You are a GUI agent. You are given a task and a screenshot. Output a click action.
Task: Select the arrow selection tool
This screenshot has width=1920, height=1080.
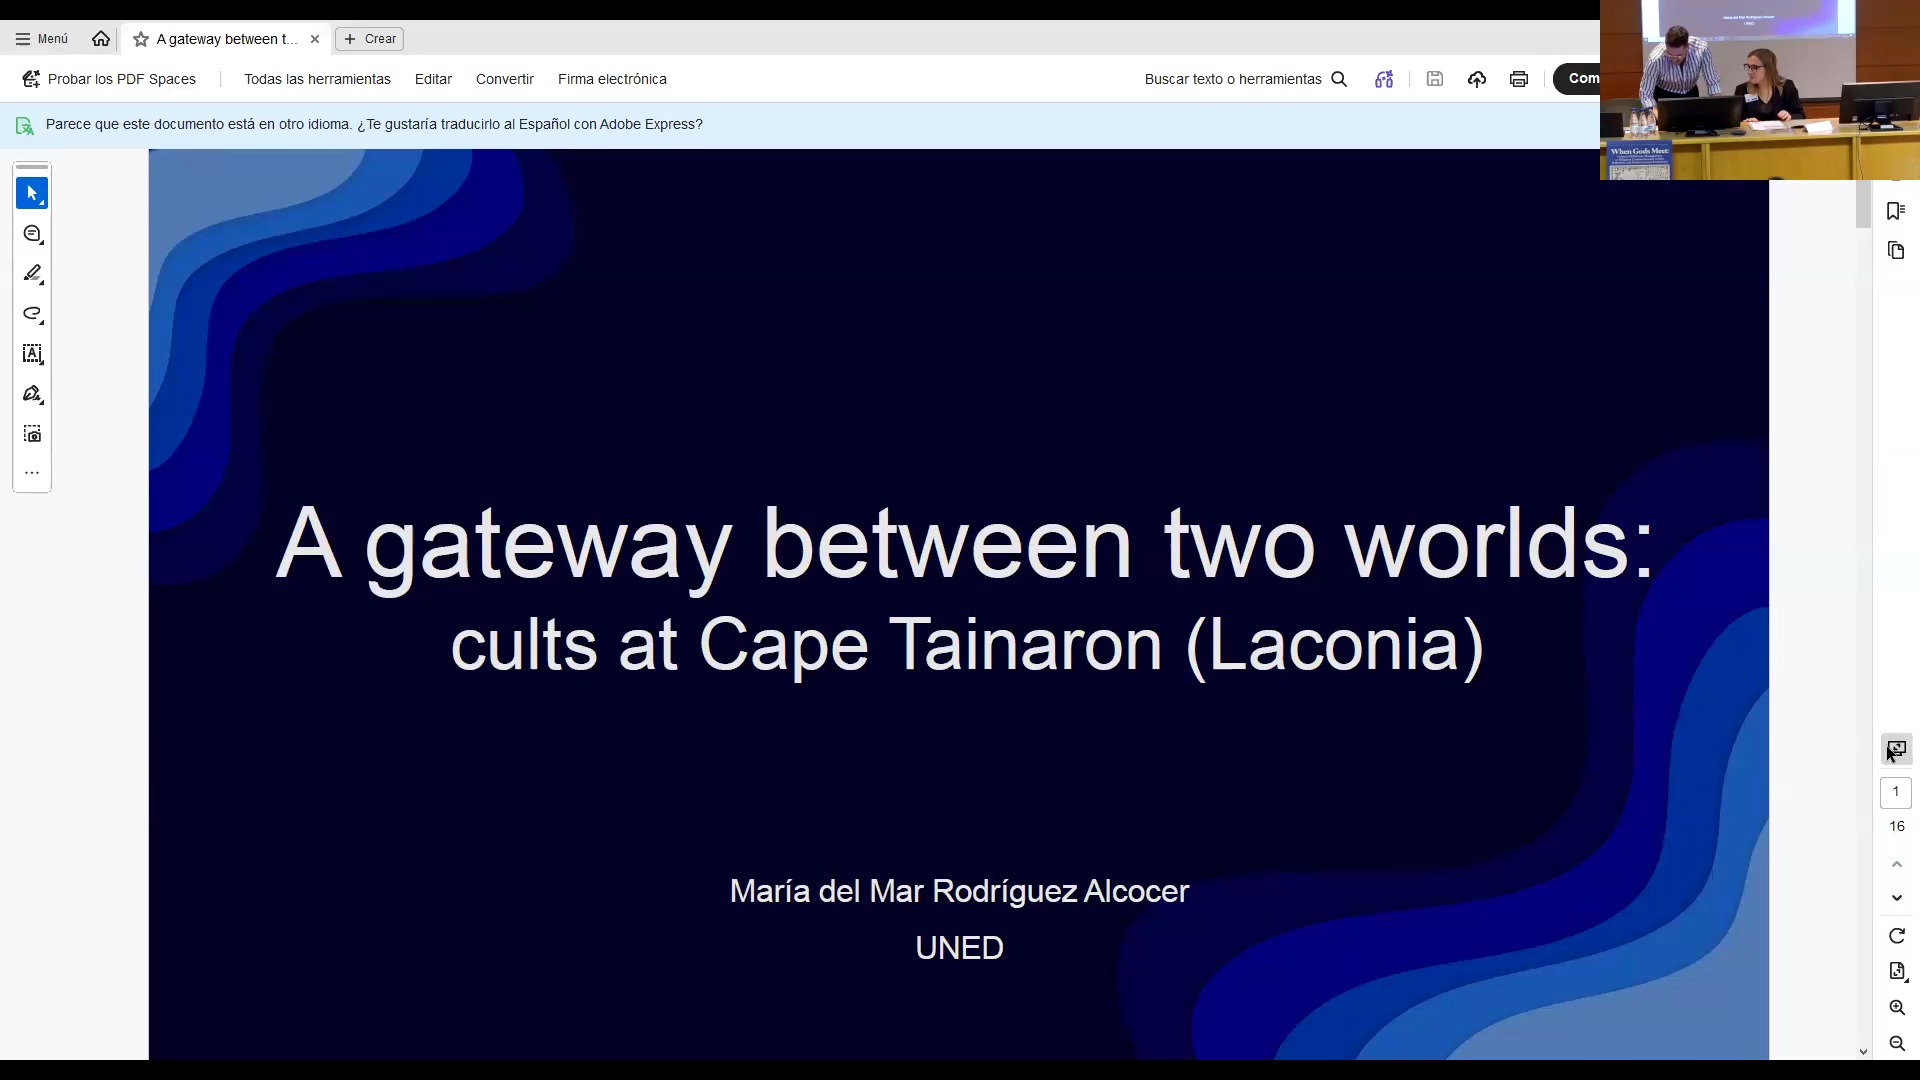tap(32, 193)
